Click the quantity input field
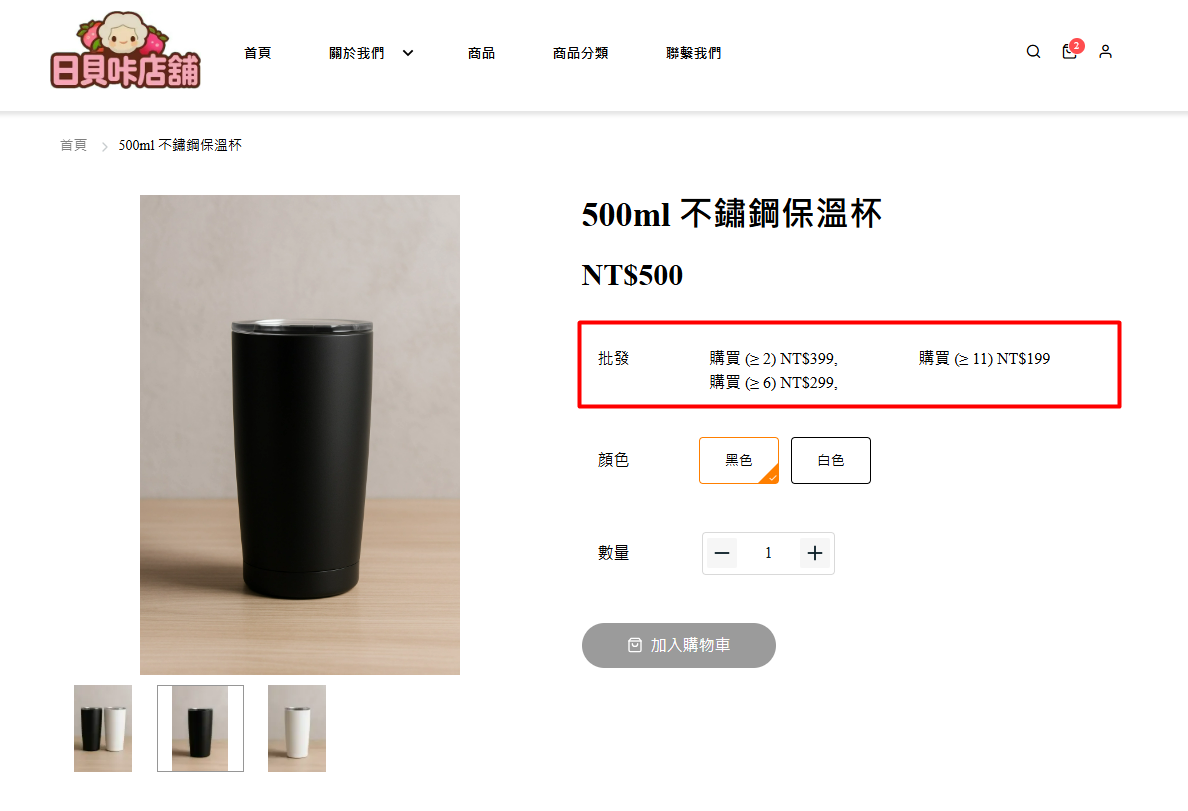The image size is (1188, 811). 768,553
